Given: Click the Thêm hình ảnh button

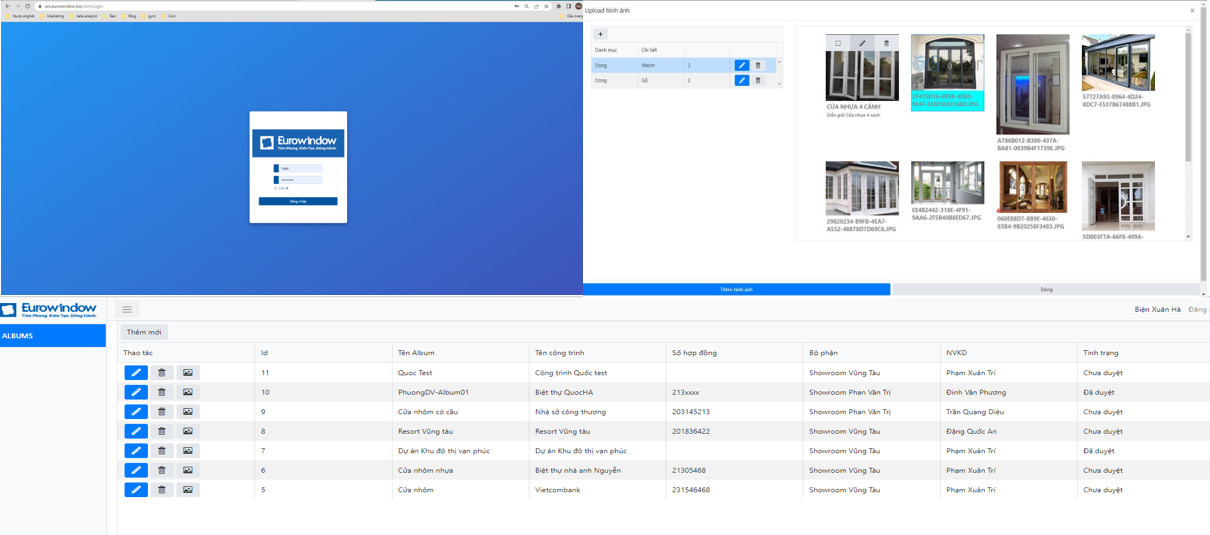Looking at the screenshot, I should pos(736,290).
